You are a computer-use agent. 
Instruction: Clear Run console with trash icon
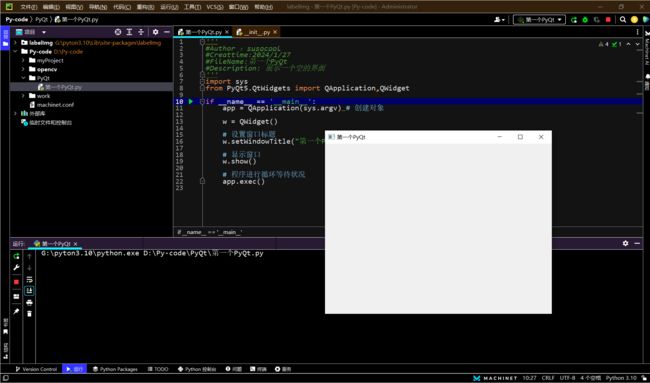[29, 314]
